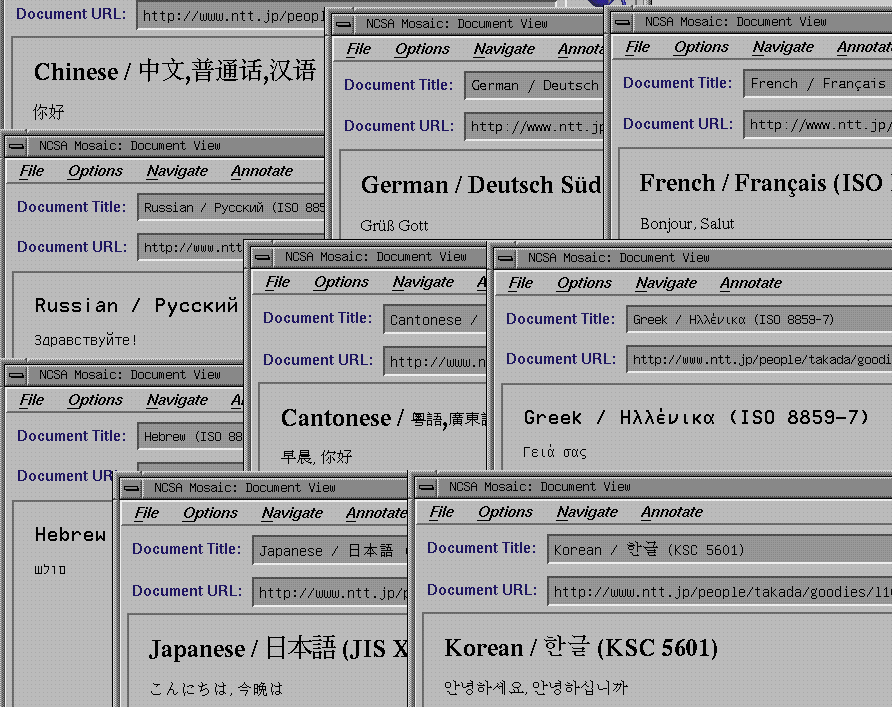This screenshot has height=707, width=892.
Task: Open the Options menu in the Japanese window
Action: [210, 513]
